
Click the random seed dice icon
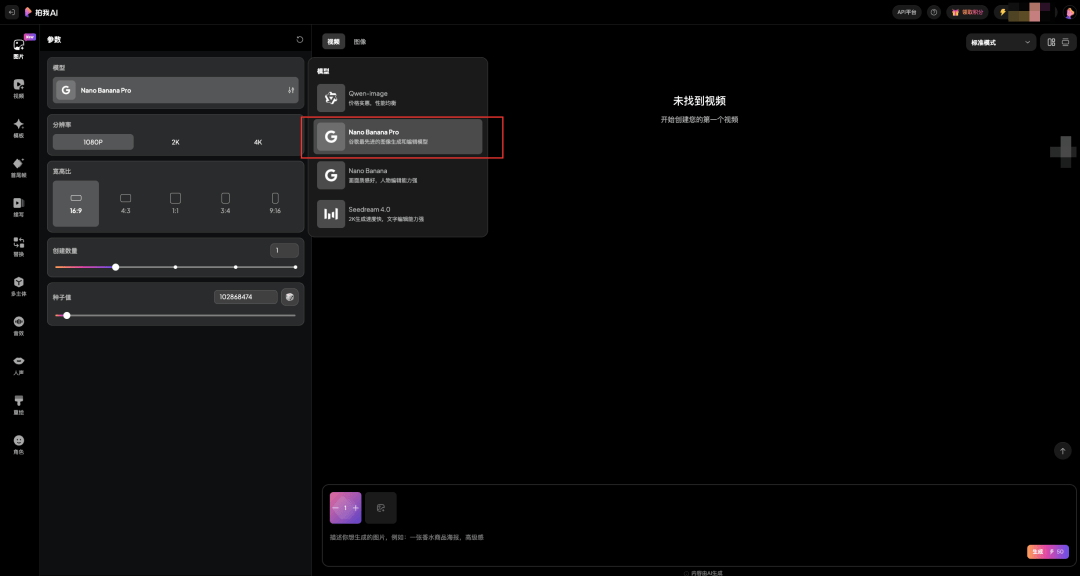point(289,297)
